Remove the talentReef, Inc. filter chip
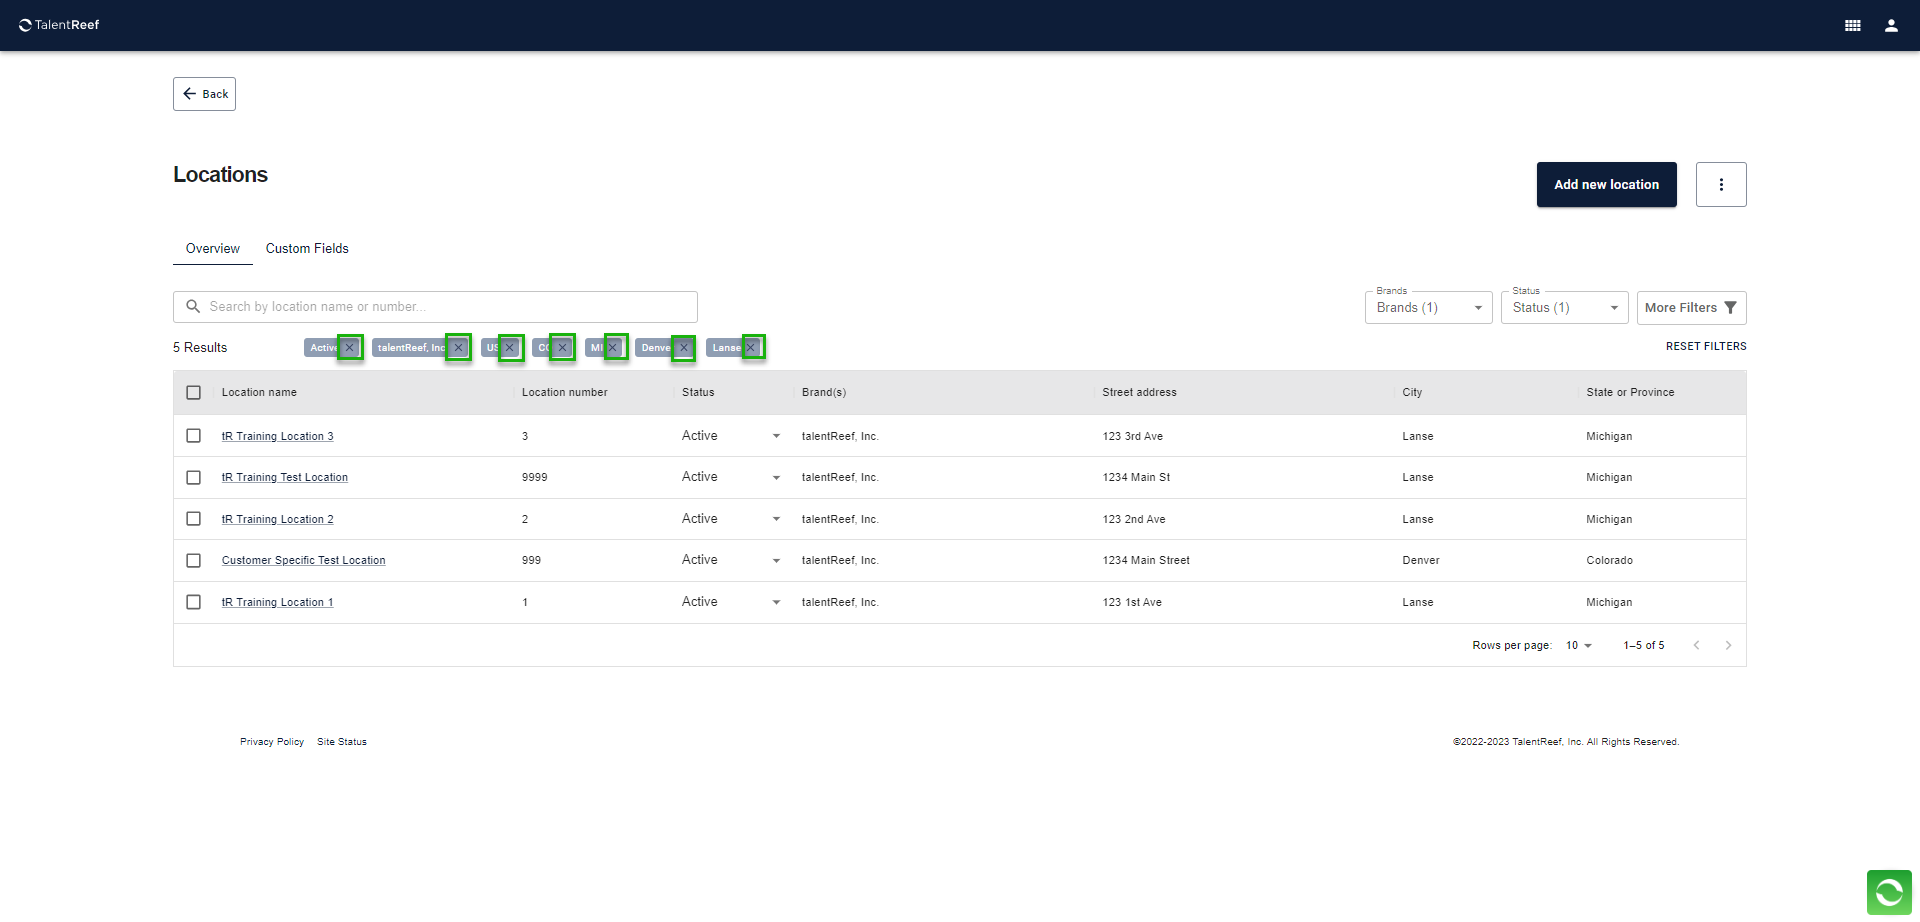Viewport: 1920px width, 922px height. pyautogui.click(x=458, y=348)
